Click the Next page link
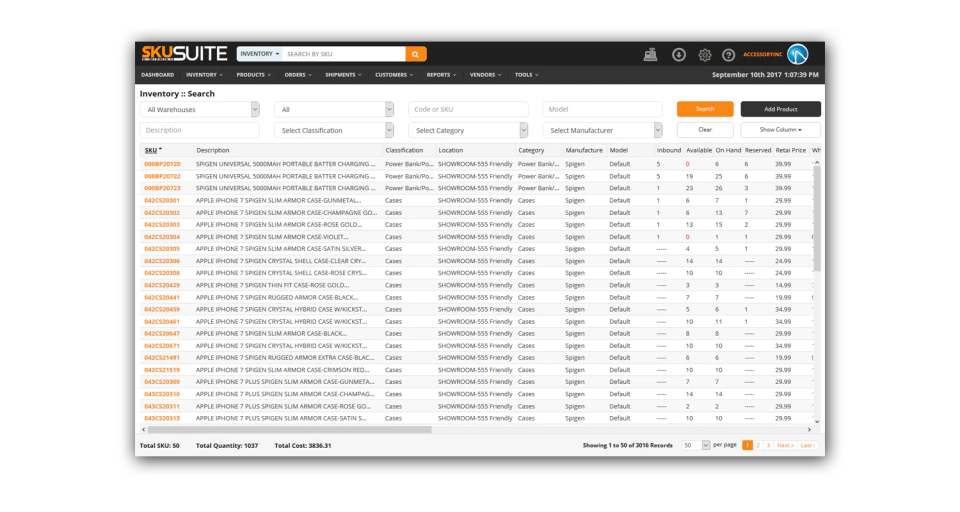Image resolution: width=960 pixels, height=512 pixels. (x=785, y=445)
